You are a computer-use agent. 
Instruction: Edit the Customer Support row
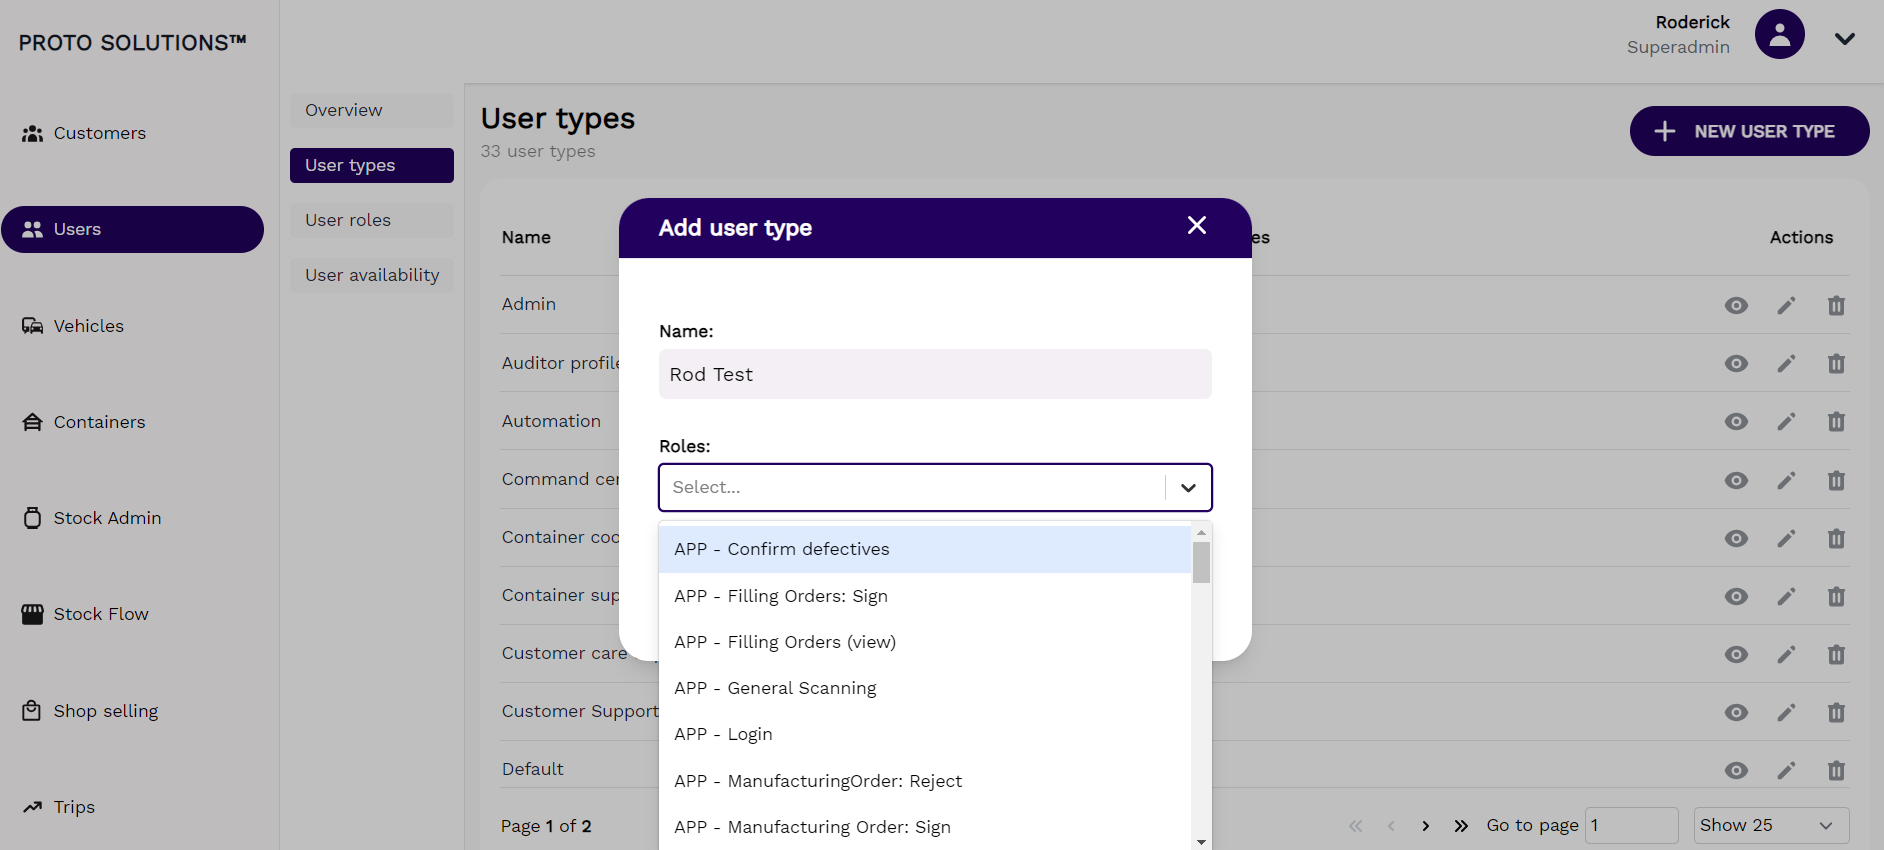(x=1786, y=712)
